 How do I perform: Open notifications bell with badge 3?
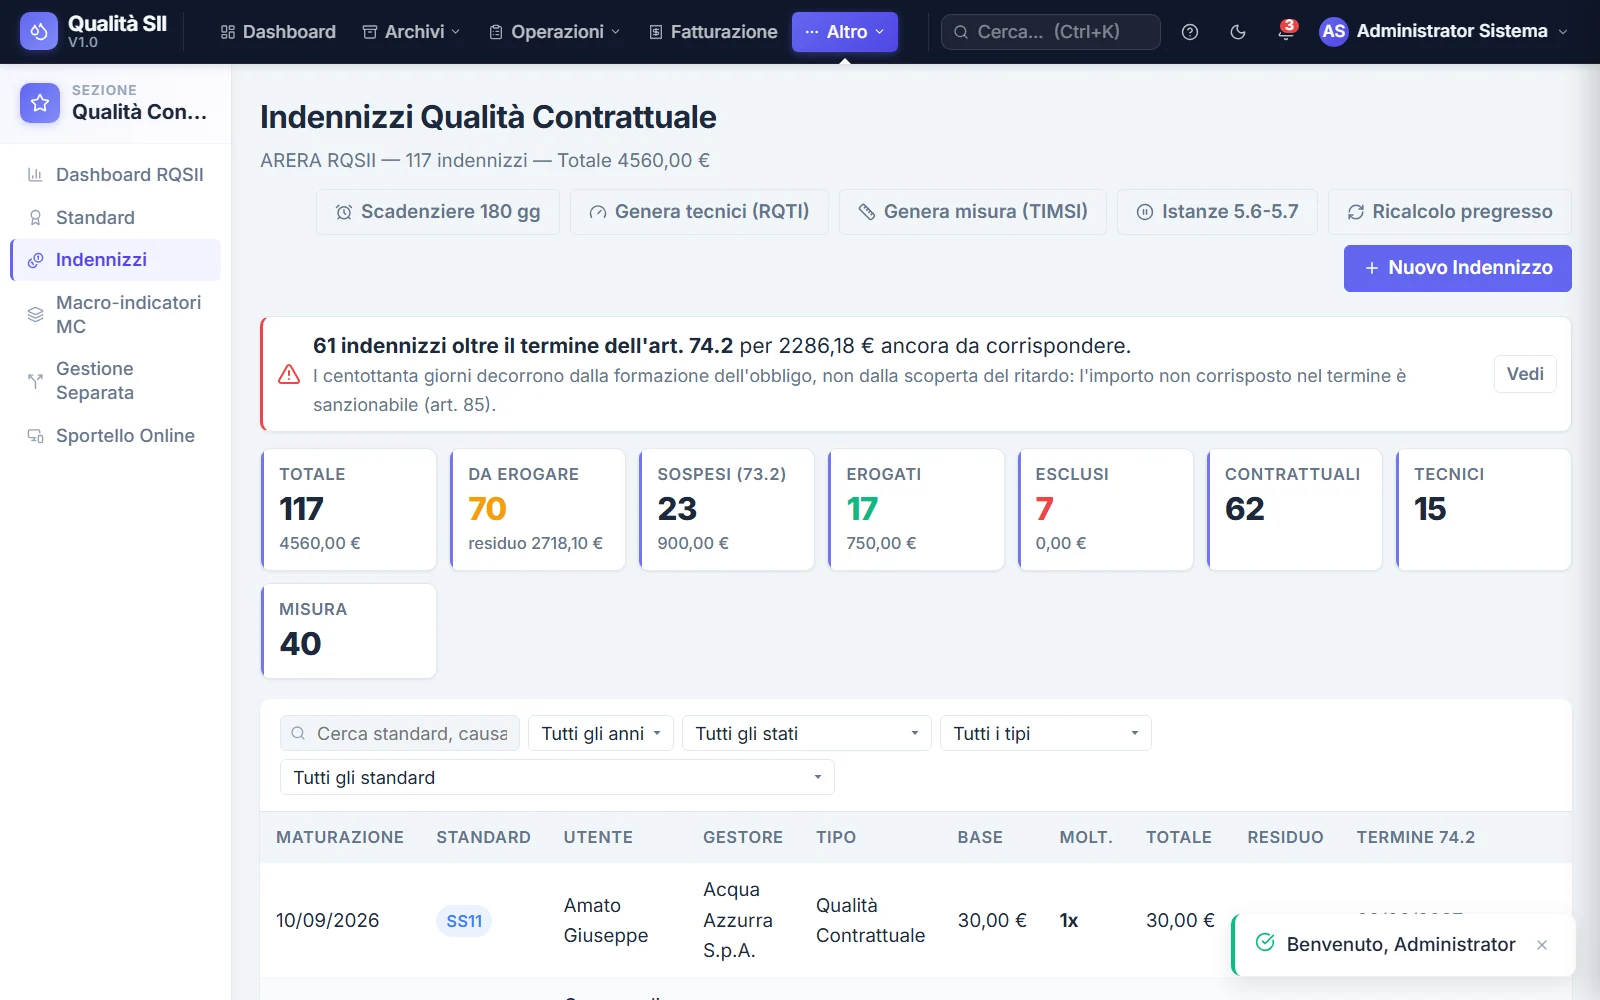(1286, 31)
